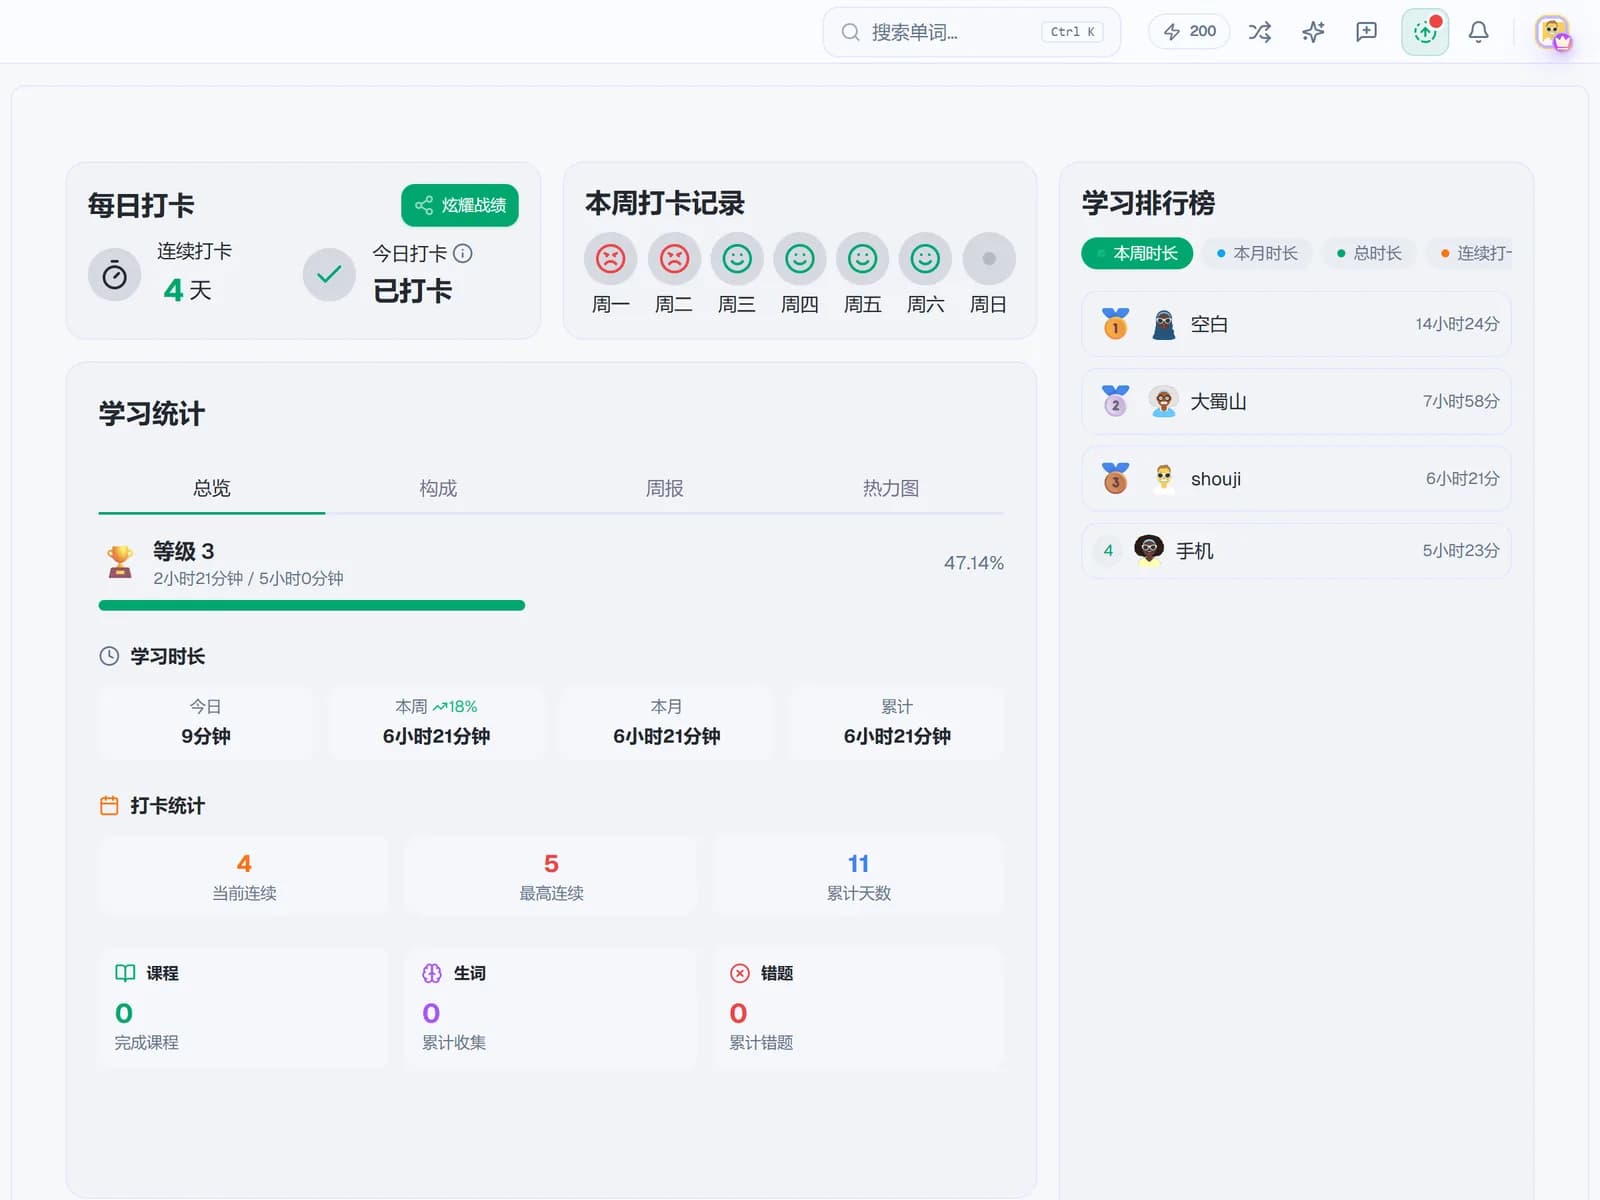Screen dimensions: 1600x1200
Task: Click the 炫耀战绩 share button
Action: pyautogui.click(x=460, y=205)
